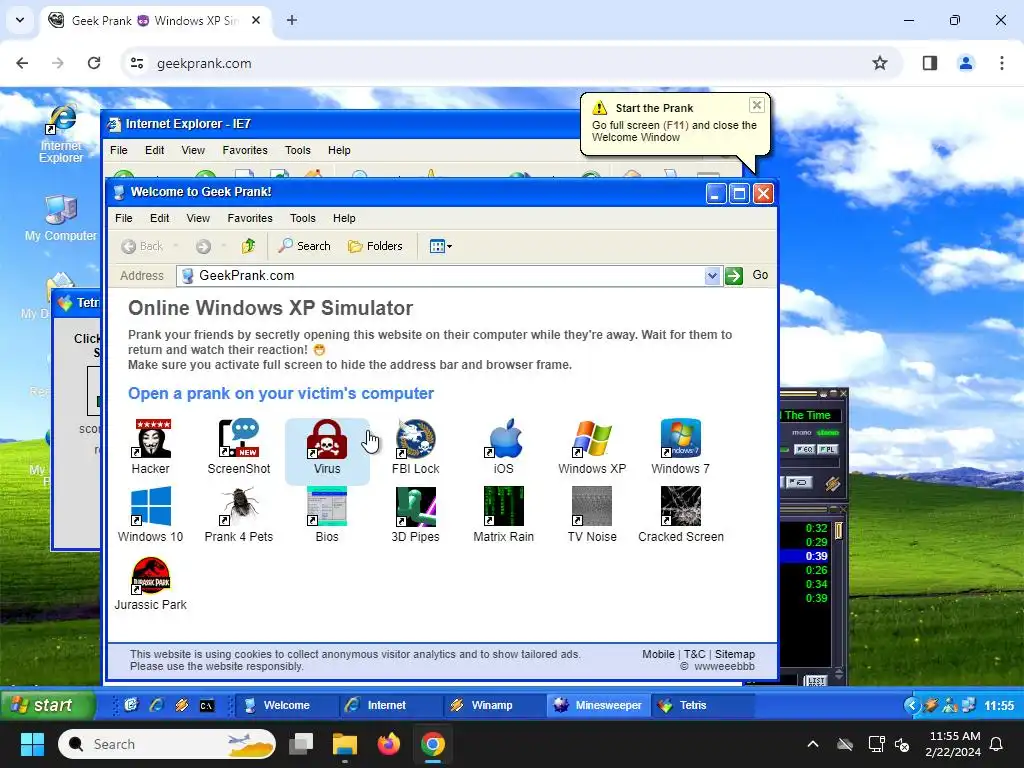The image size is (1024, 768).
Task: Close the Start the Prank balloon tip
Action: [756, 104]
